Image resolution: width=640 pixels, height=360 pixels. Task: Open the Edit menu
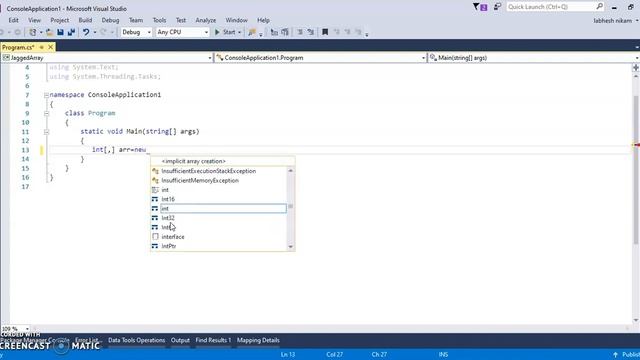(13, 20)
